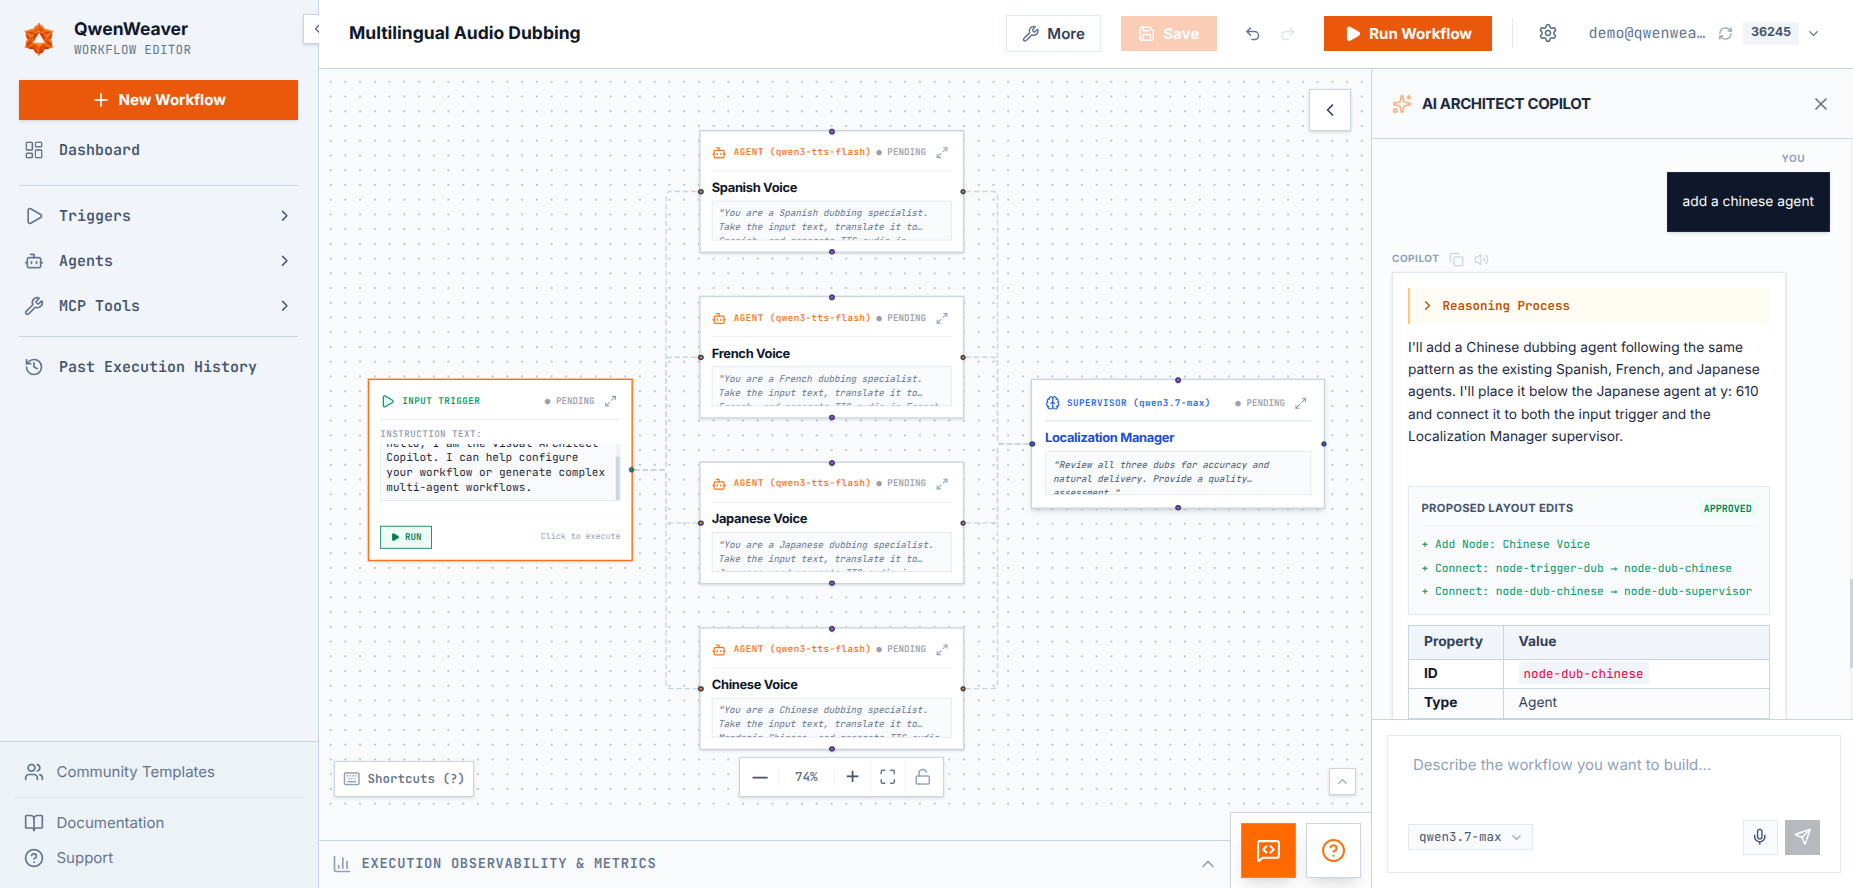Image resolution: width=1853 pixels, height=888 pixels.
Task: Run the workflow
Action: click(1407, 34)
